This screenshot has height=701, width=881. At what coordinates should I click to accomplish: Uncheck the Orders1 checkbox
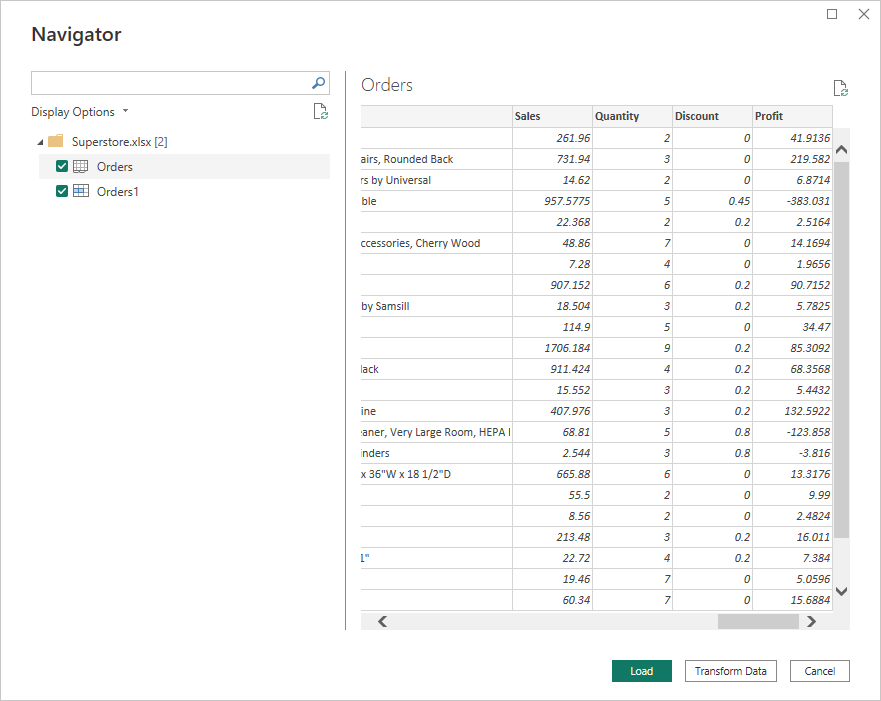point(62,191)
